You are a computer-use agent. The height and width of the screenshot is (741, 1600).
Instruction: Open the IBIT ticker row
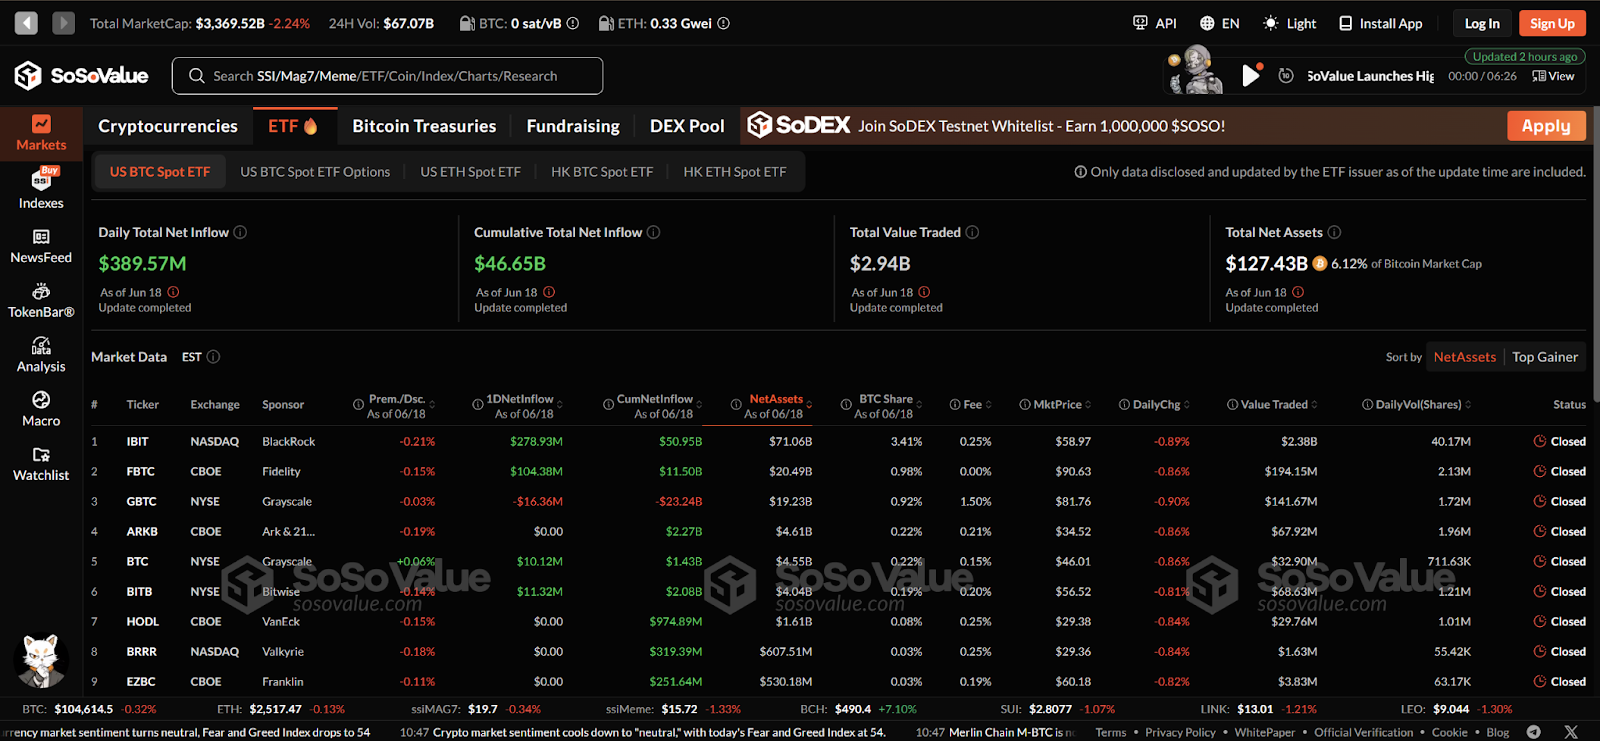[x=838, y=441]
